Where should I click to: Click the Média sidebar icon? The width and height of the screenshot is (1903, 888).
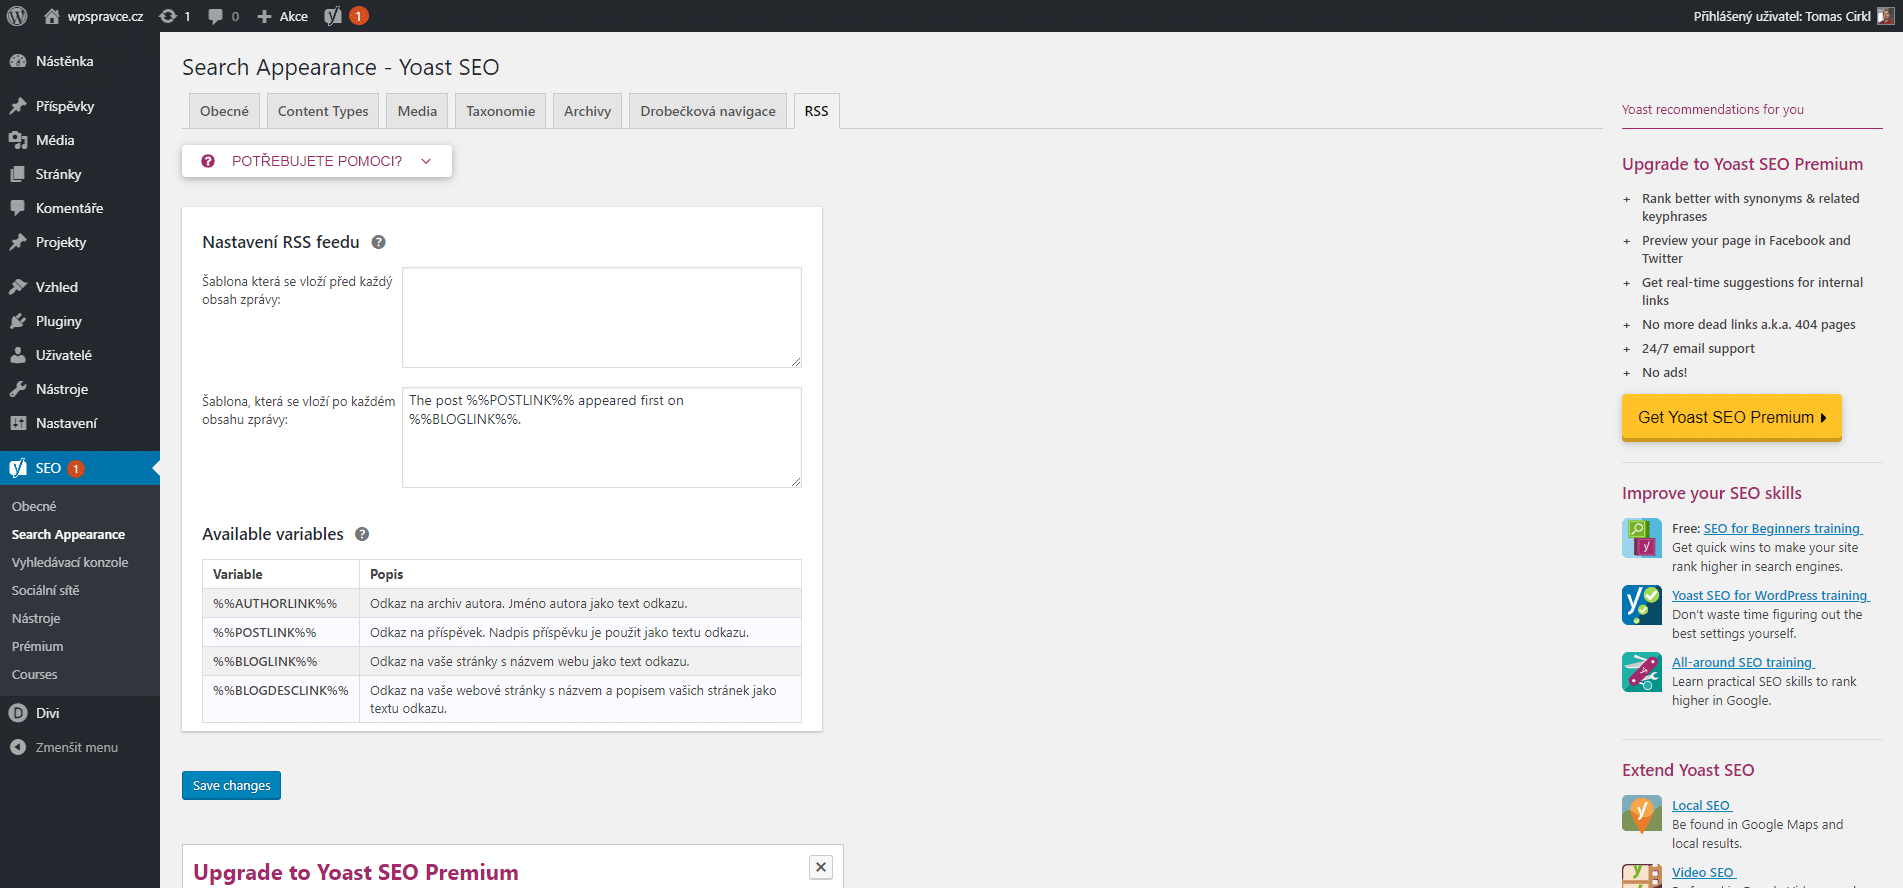[18, 140]
